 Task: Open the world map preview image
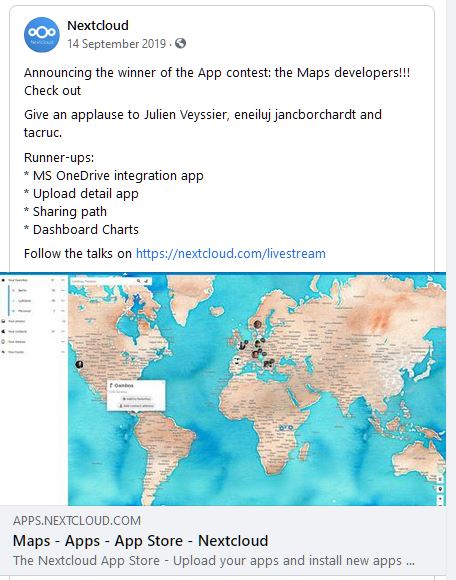tap(223, 389)
